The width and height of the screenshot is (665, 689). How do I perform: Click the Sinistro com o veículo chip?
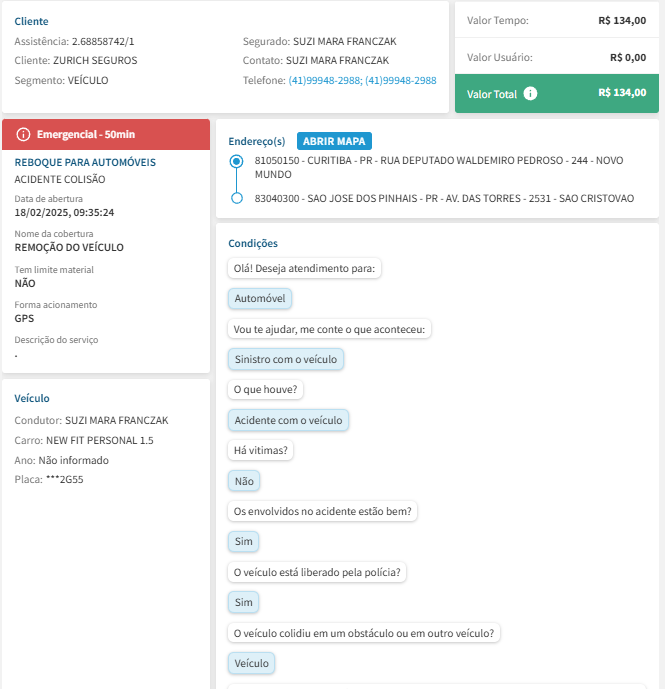286,359
